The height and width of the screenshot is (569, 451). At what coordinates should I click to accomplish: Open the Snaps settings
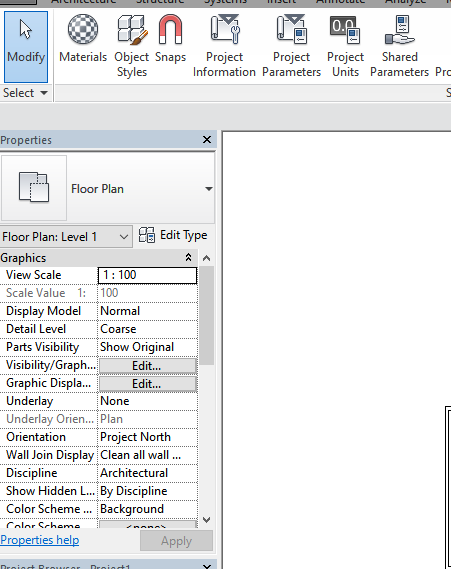[170, 39]
